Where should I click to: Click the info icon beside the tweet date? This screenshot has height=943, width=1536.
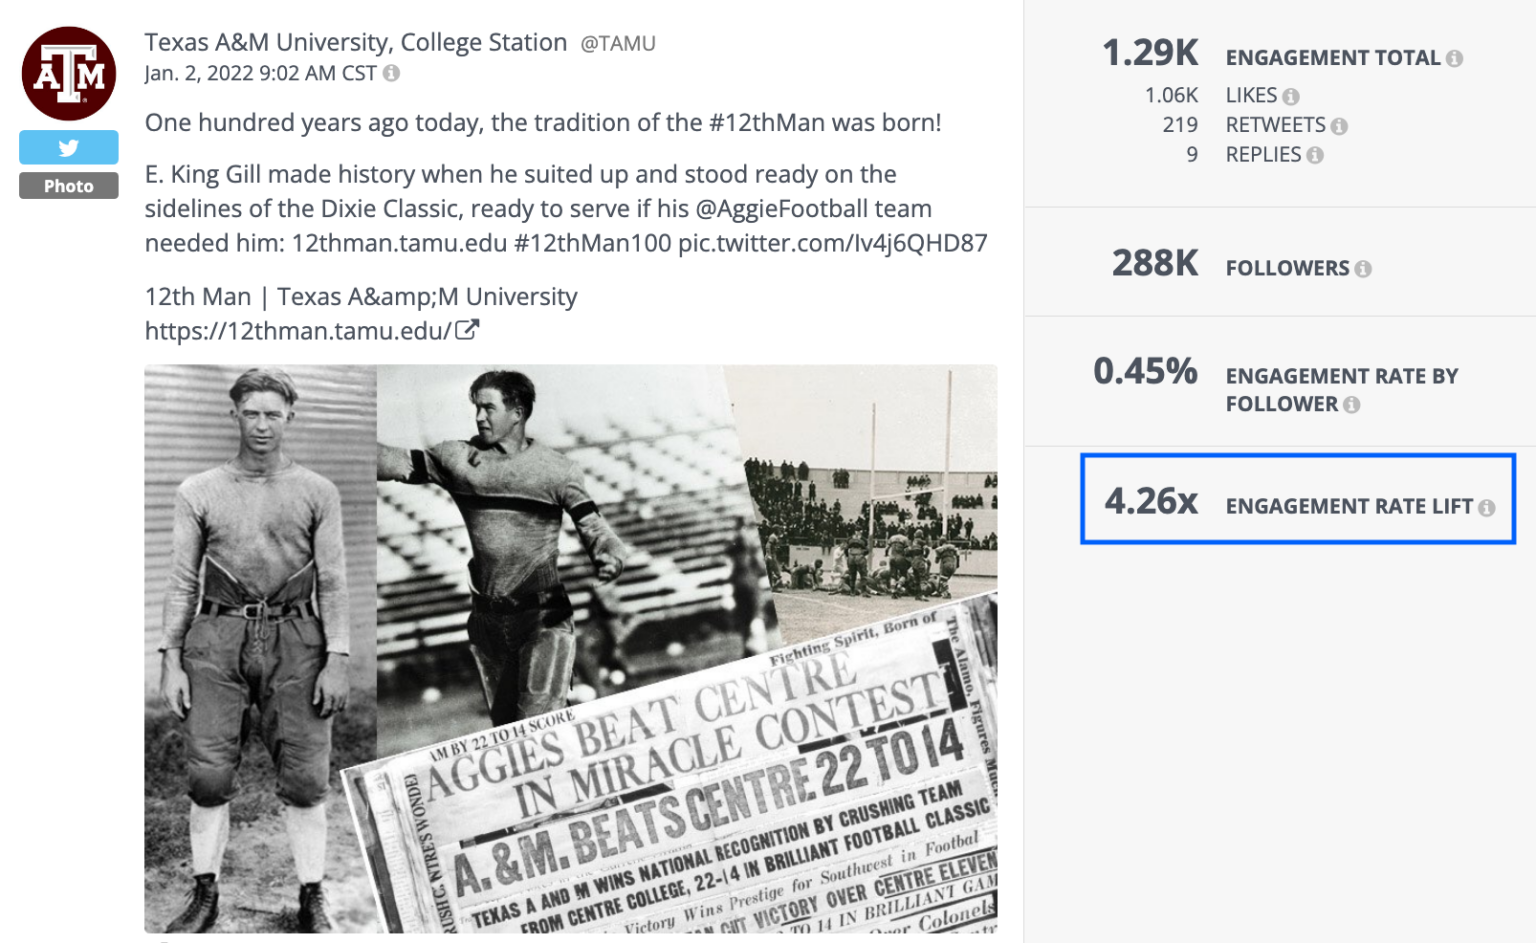391,73
